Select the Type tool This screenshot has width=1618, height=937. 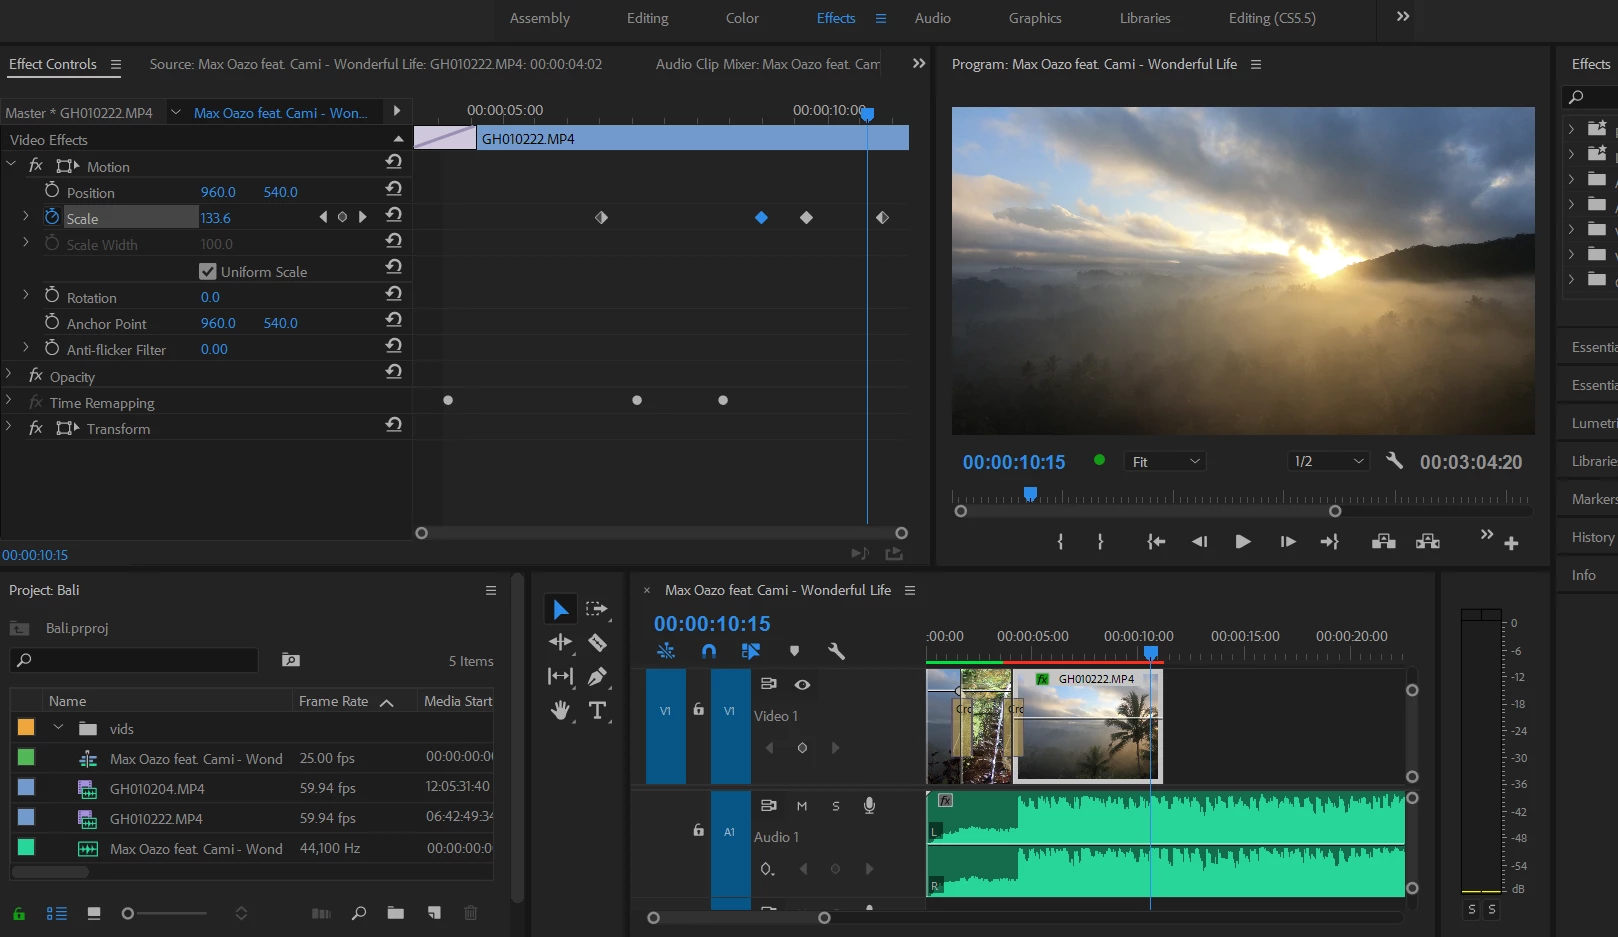click(x=597, y=710)
